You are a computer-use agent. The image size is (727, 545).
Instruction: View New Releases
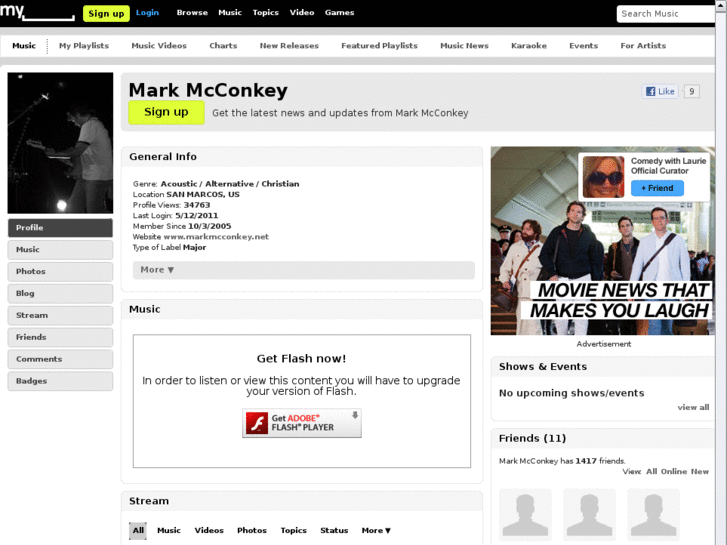[289, 45]
